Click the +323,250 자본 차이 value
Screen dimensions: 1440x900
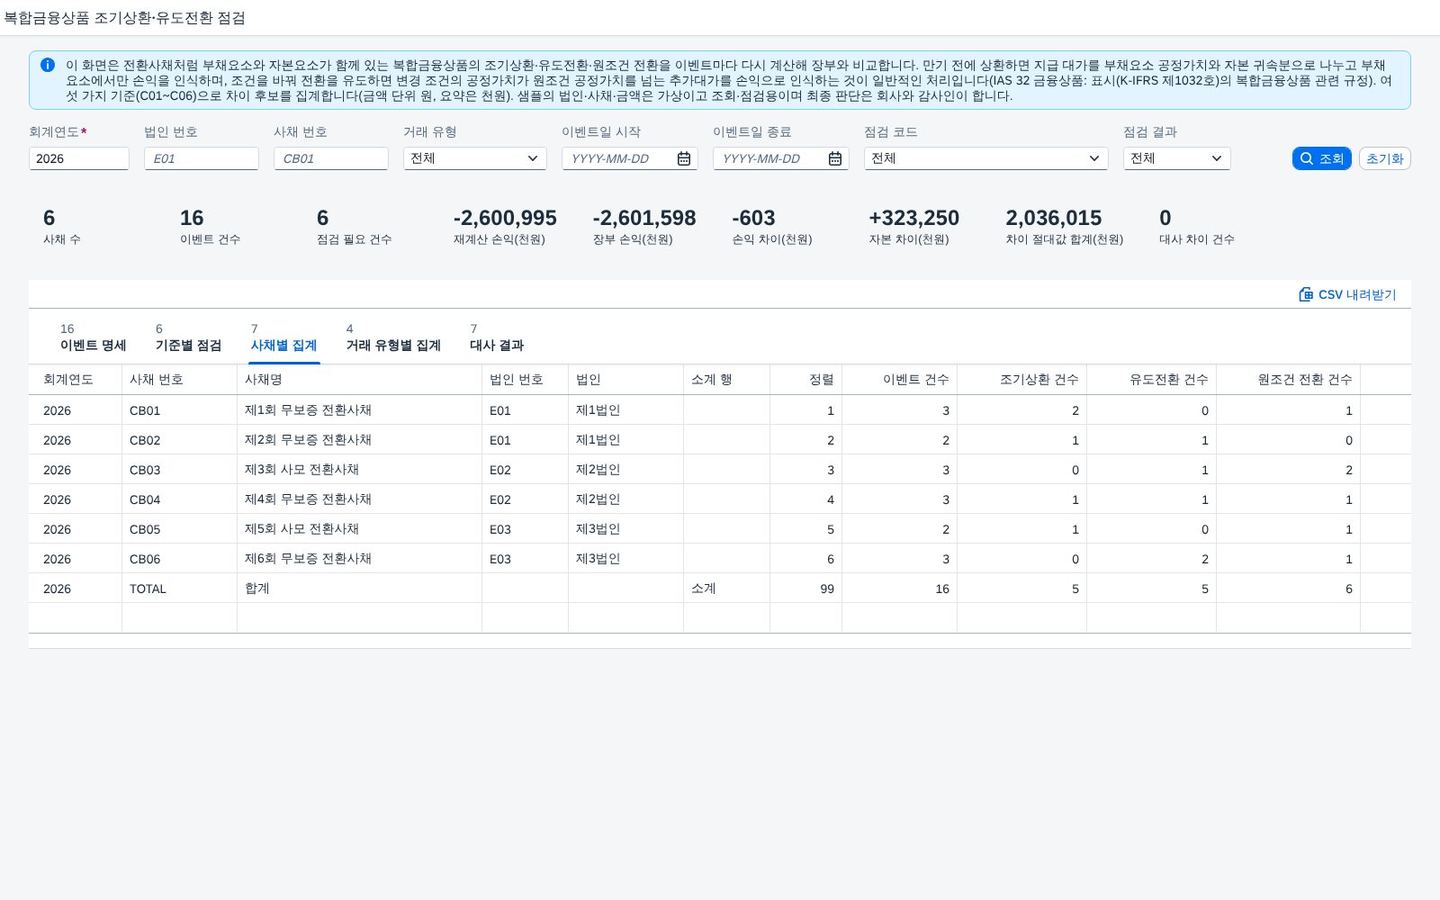pyautogui.click(x=914, y=218)
